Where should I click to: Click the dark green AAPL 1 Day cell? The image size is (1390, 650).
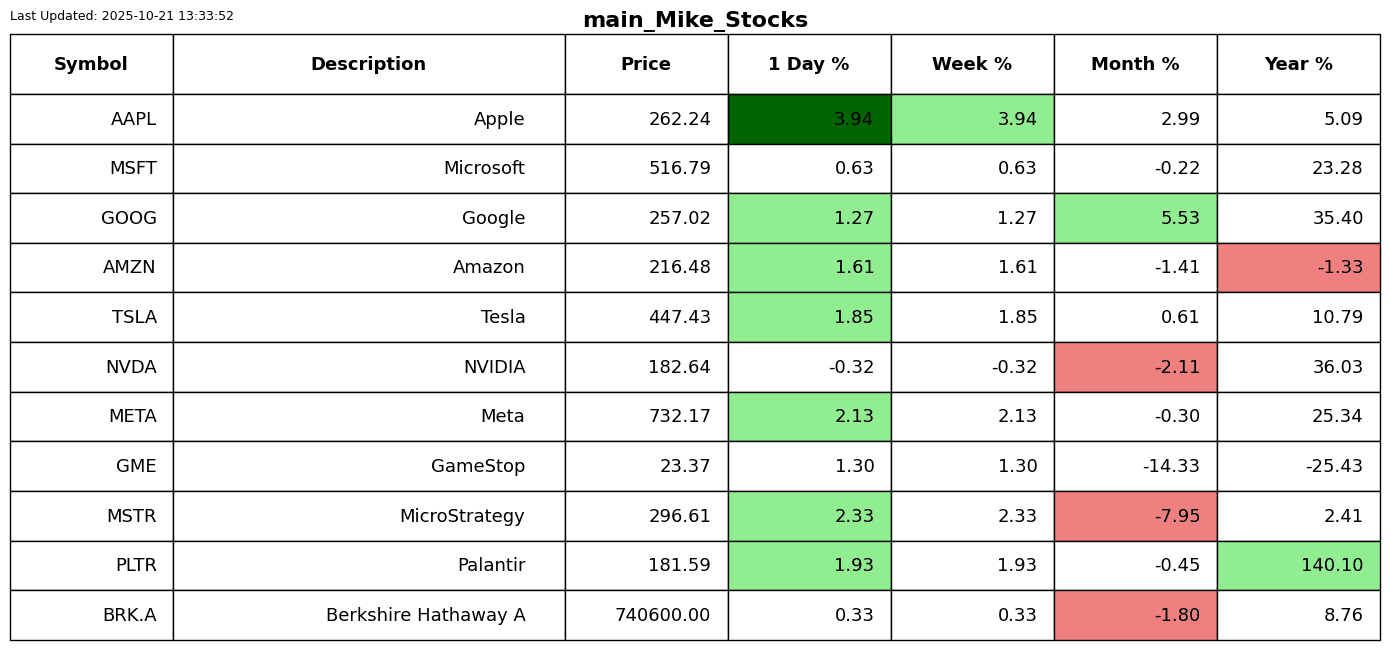point(809,119)
